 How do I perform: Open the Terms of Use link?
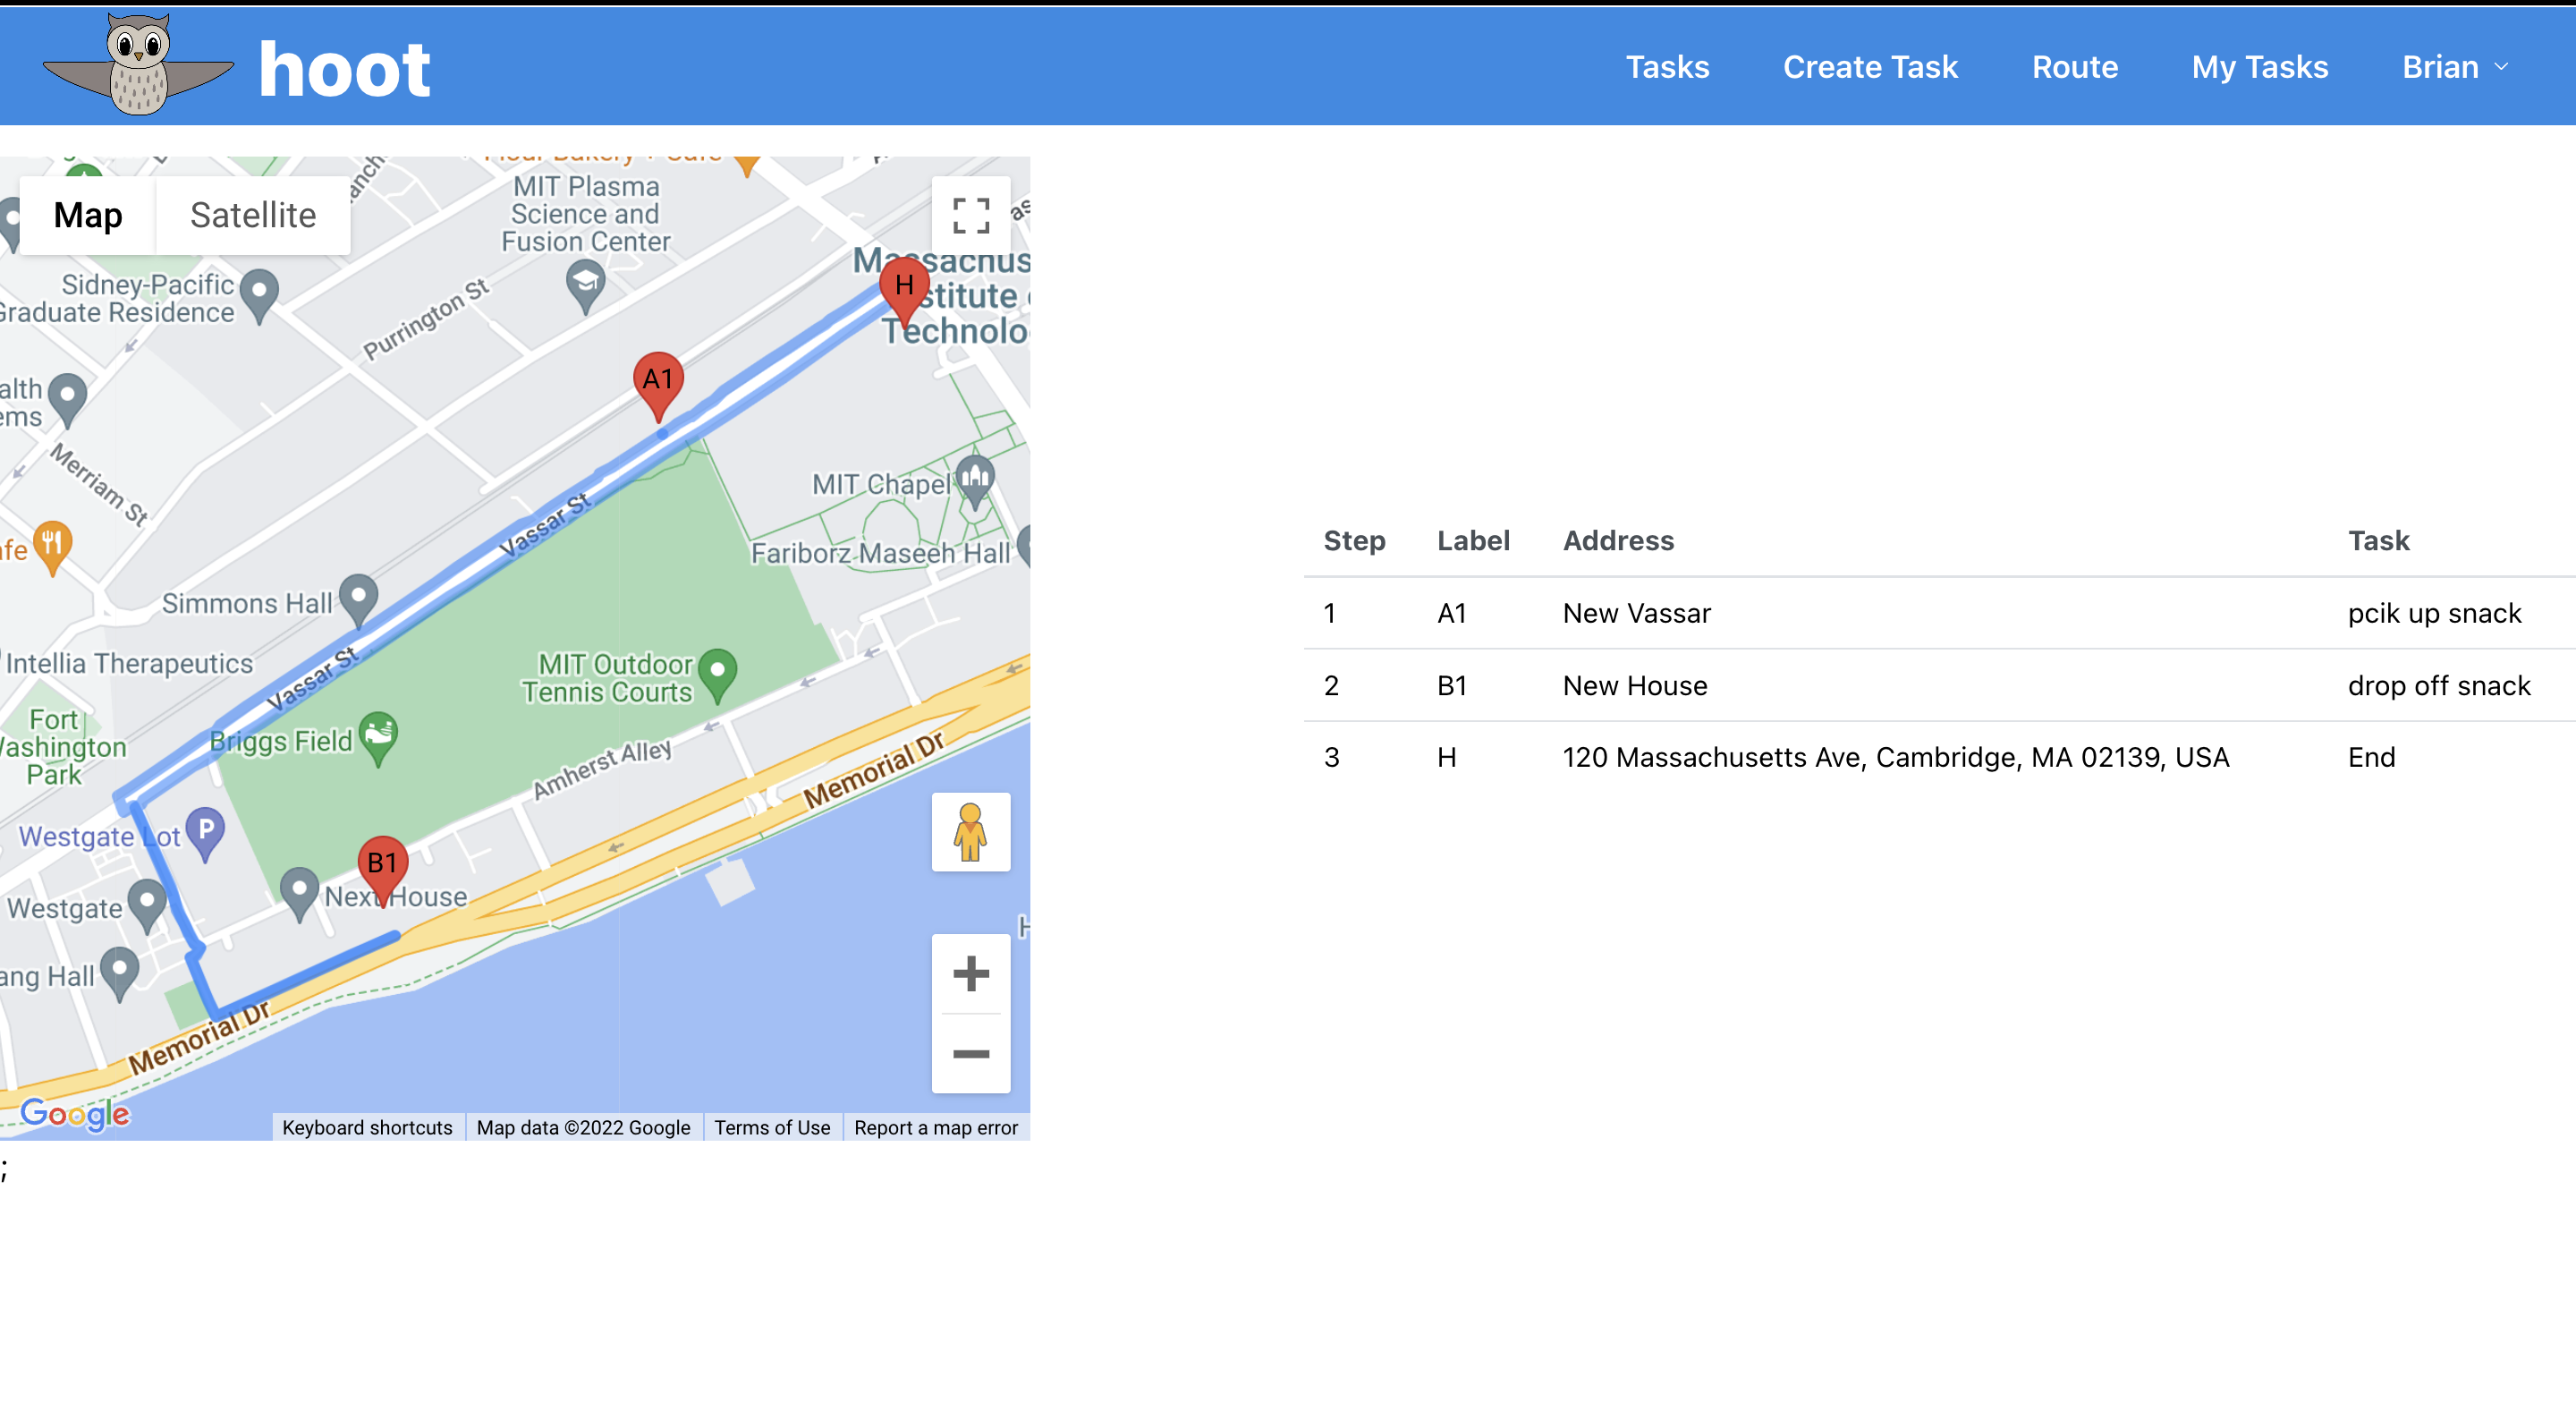tap(772, 1127)
